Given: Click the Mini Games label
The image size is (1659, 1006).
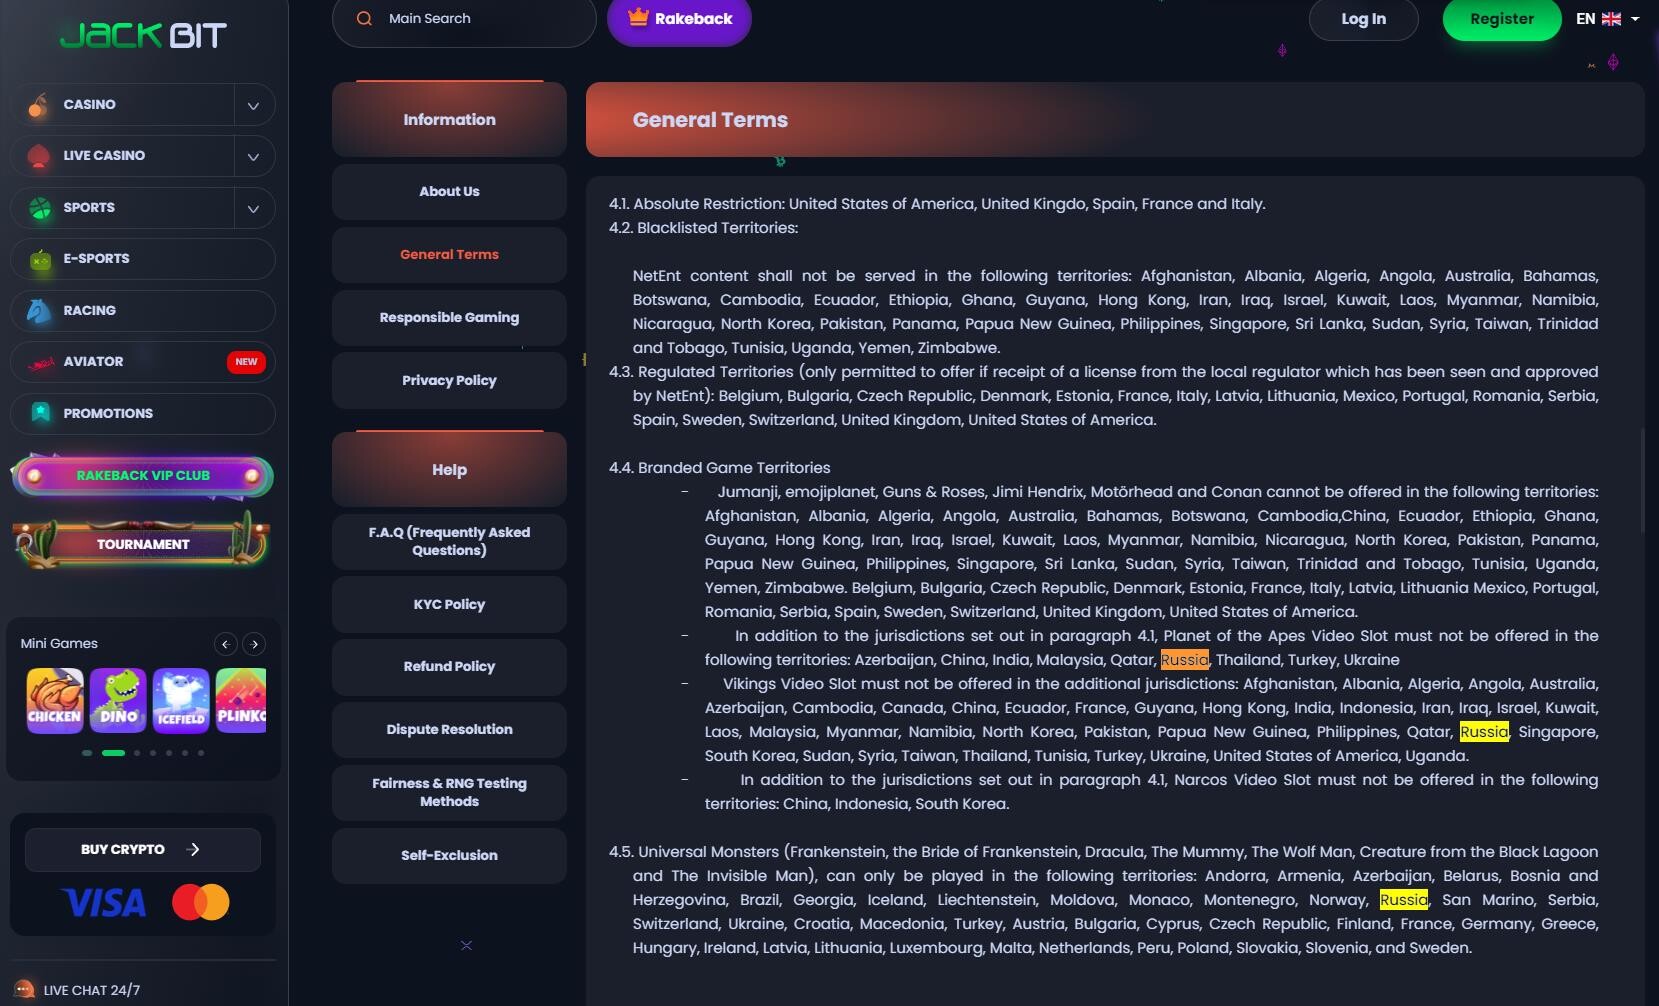Looking at the screenshot, I should click(x=59, y=644).
